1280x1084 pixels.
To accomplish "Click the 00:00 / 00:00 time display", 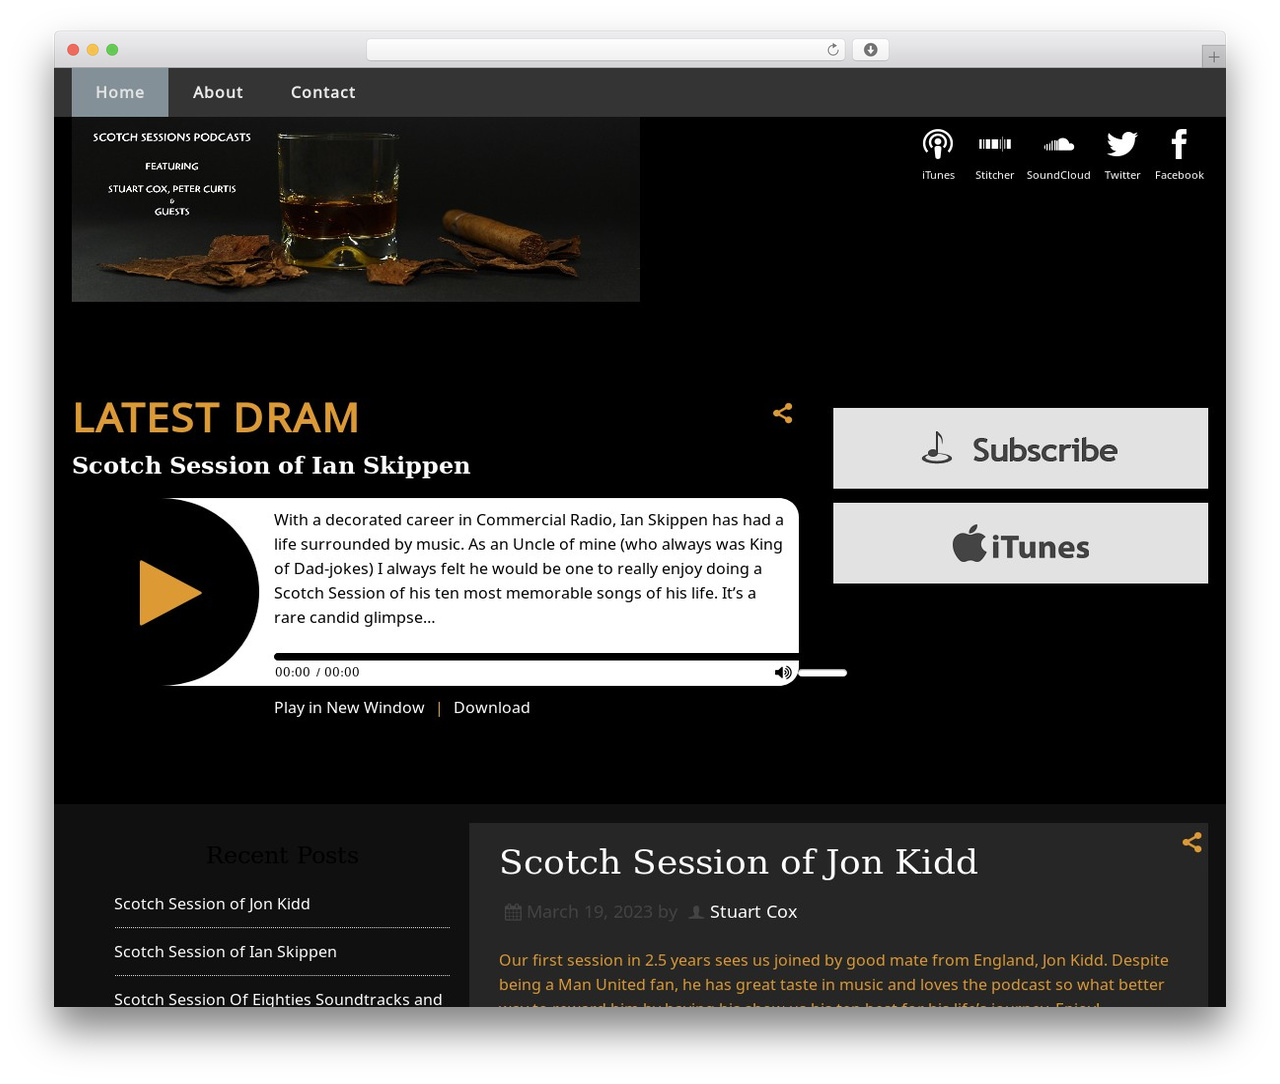I will pyautogui.click(x=317, y=673).
